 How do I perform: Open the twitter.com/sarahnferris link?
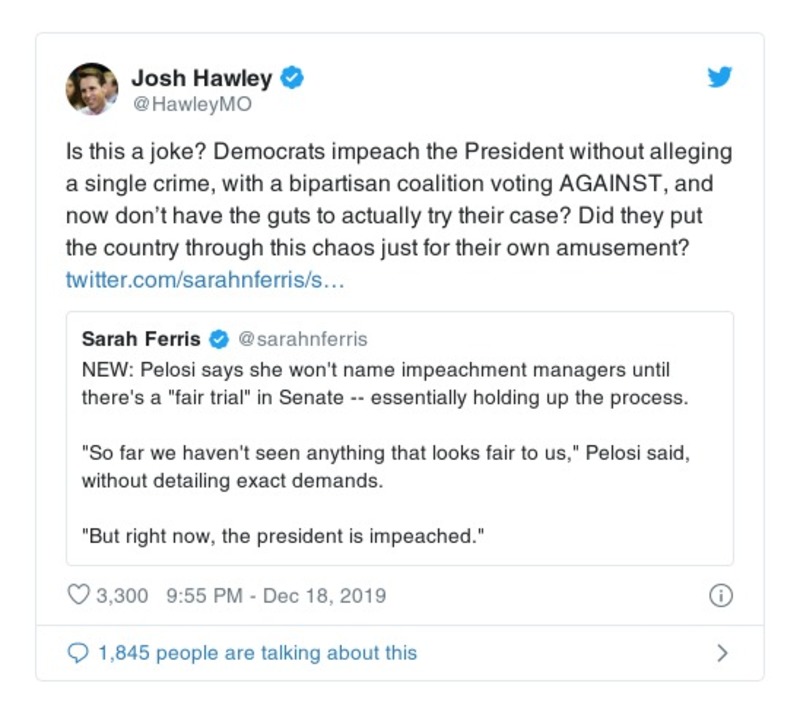coord(205,279)
